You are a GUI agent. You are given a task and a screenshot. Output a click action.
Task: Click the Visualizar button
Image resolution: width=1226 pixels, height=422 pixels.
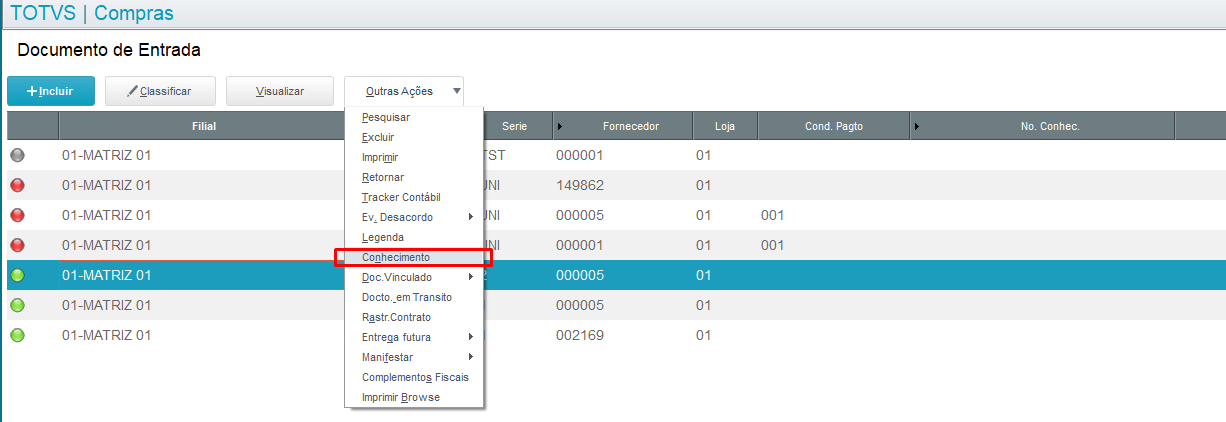point(280,91)
